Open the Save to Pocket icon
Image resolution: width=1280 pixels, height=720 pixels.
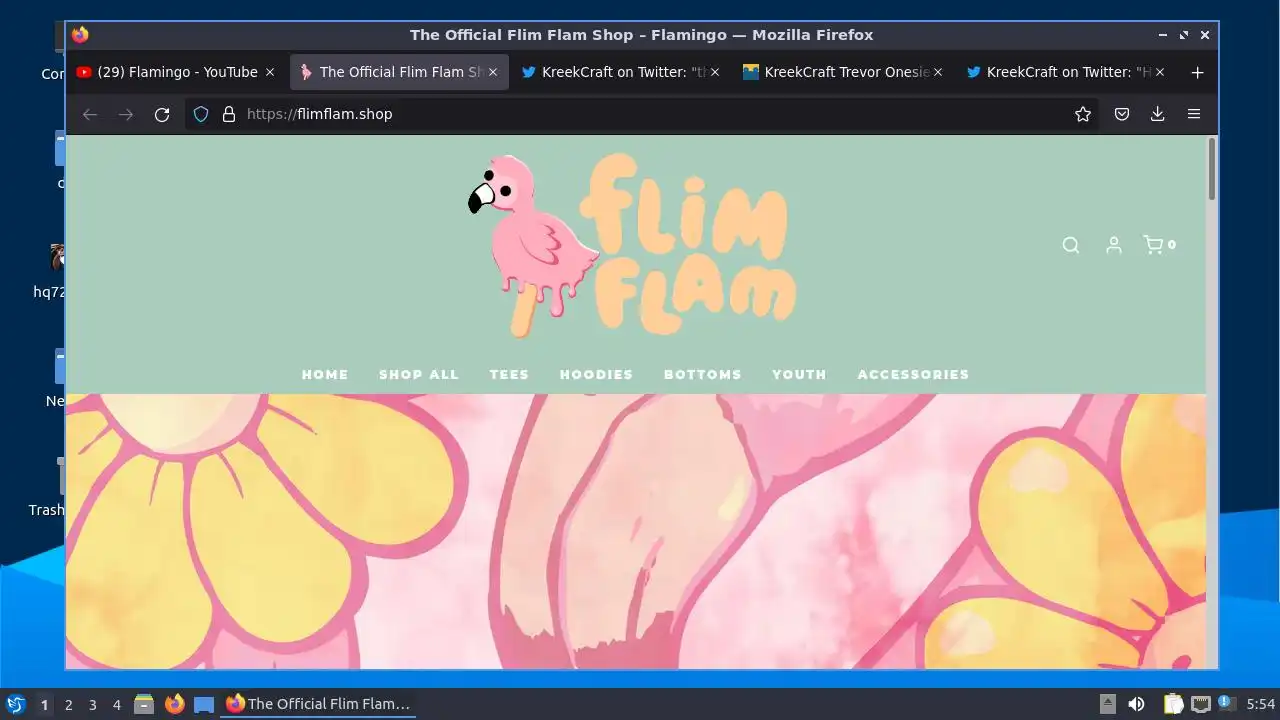coord(1122,114)
